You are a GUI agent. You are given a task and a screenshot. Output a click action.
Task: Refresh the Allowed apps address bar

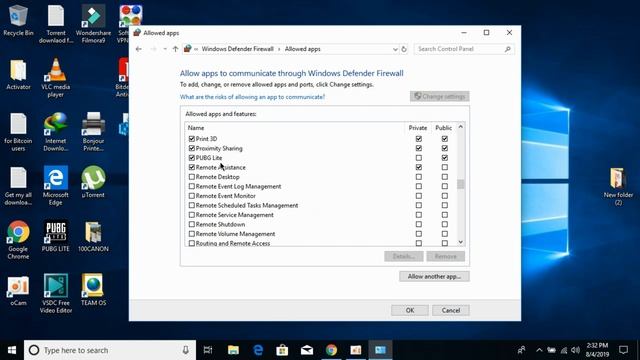[404, 49]
